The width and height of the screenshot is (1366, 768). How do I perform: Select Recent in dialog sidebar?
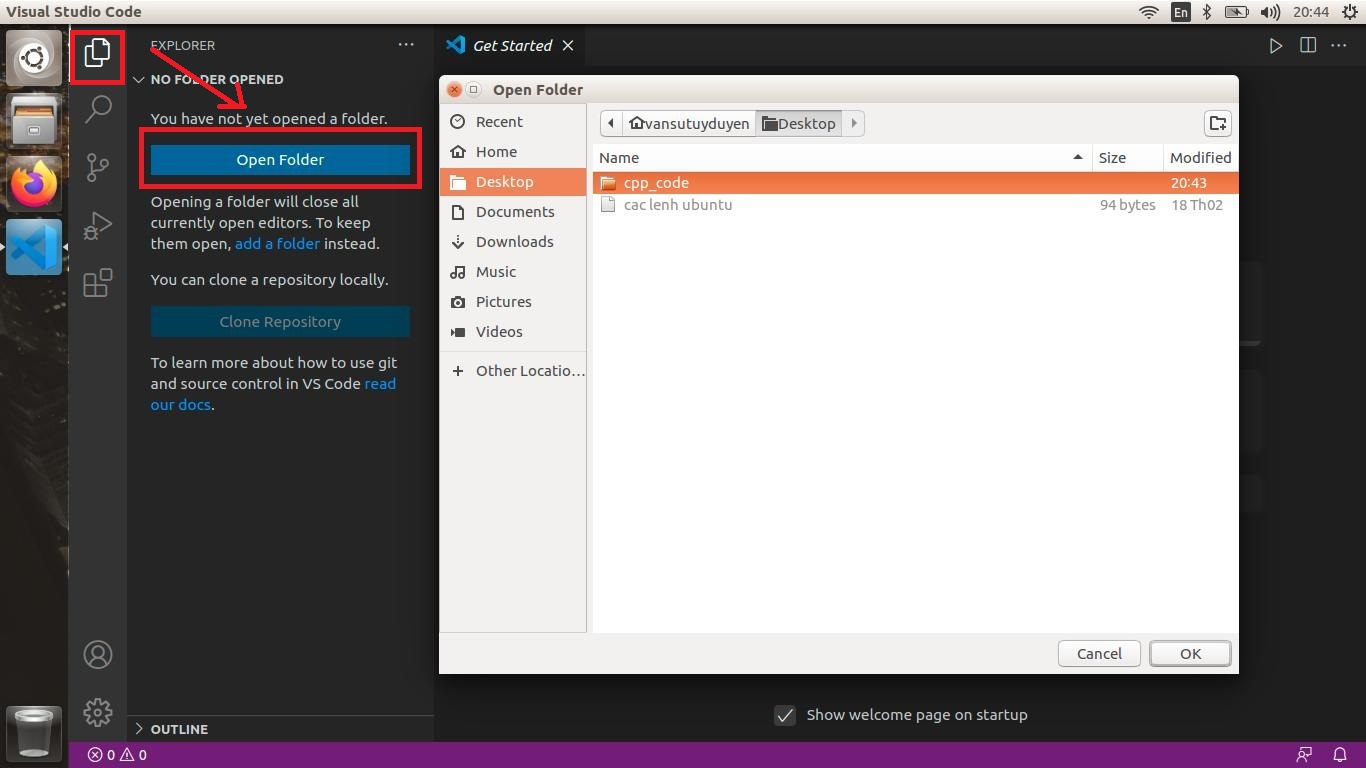(x=513, y=121)
